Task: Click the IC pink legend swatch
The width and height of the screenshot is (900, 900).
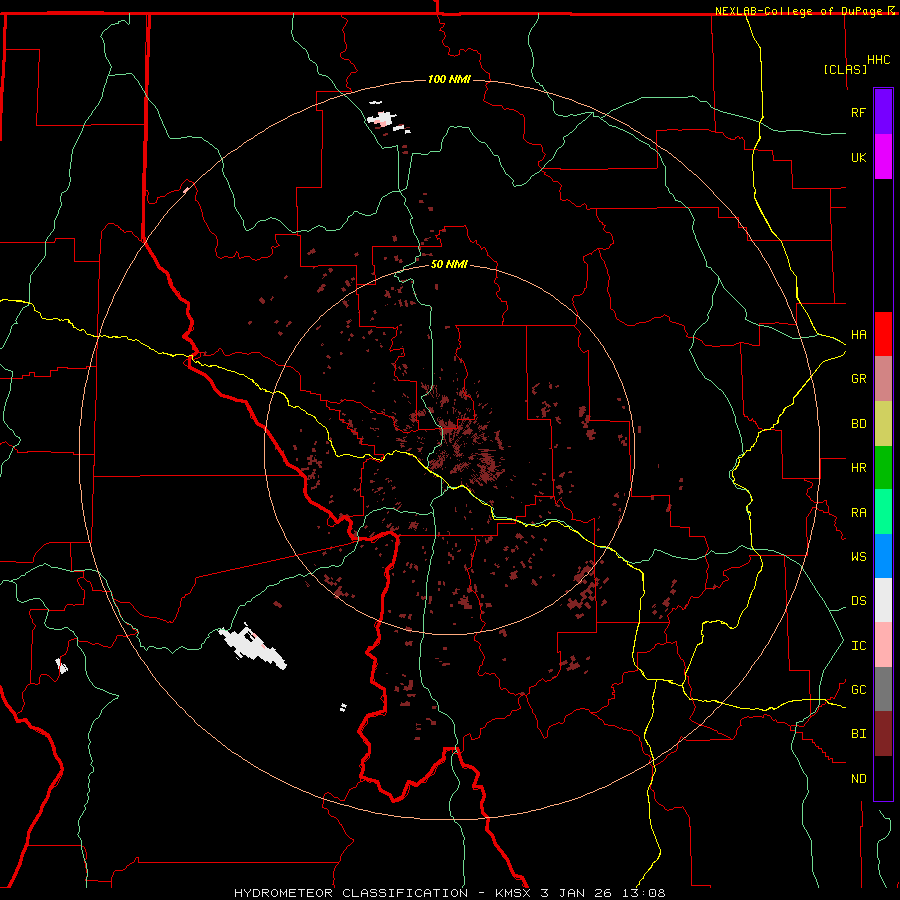Action: pos(883,645)
